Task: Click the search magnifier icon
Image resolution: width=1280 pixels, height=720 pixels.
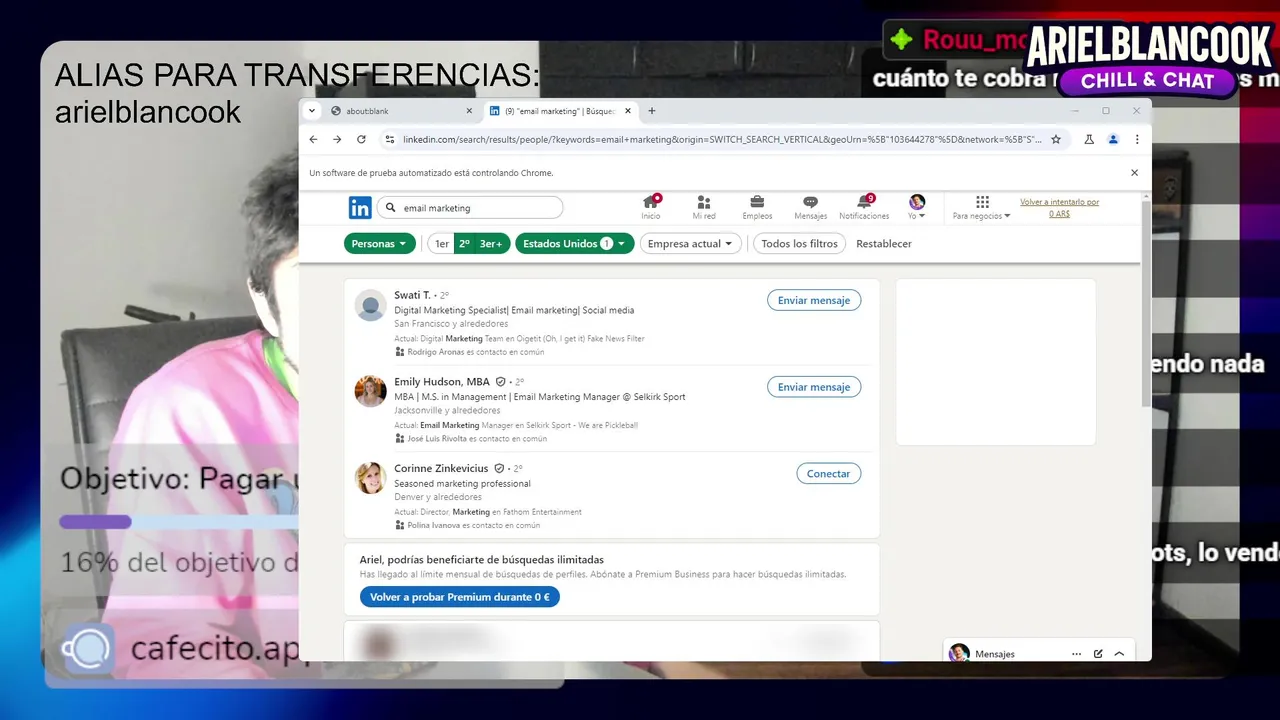Action: pos(391,208)
